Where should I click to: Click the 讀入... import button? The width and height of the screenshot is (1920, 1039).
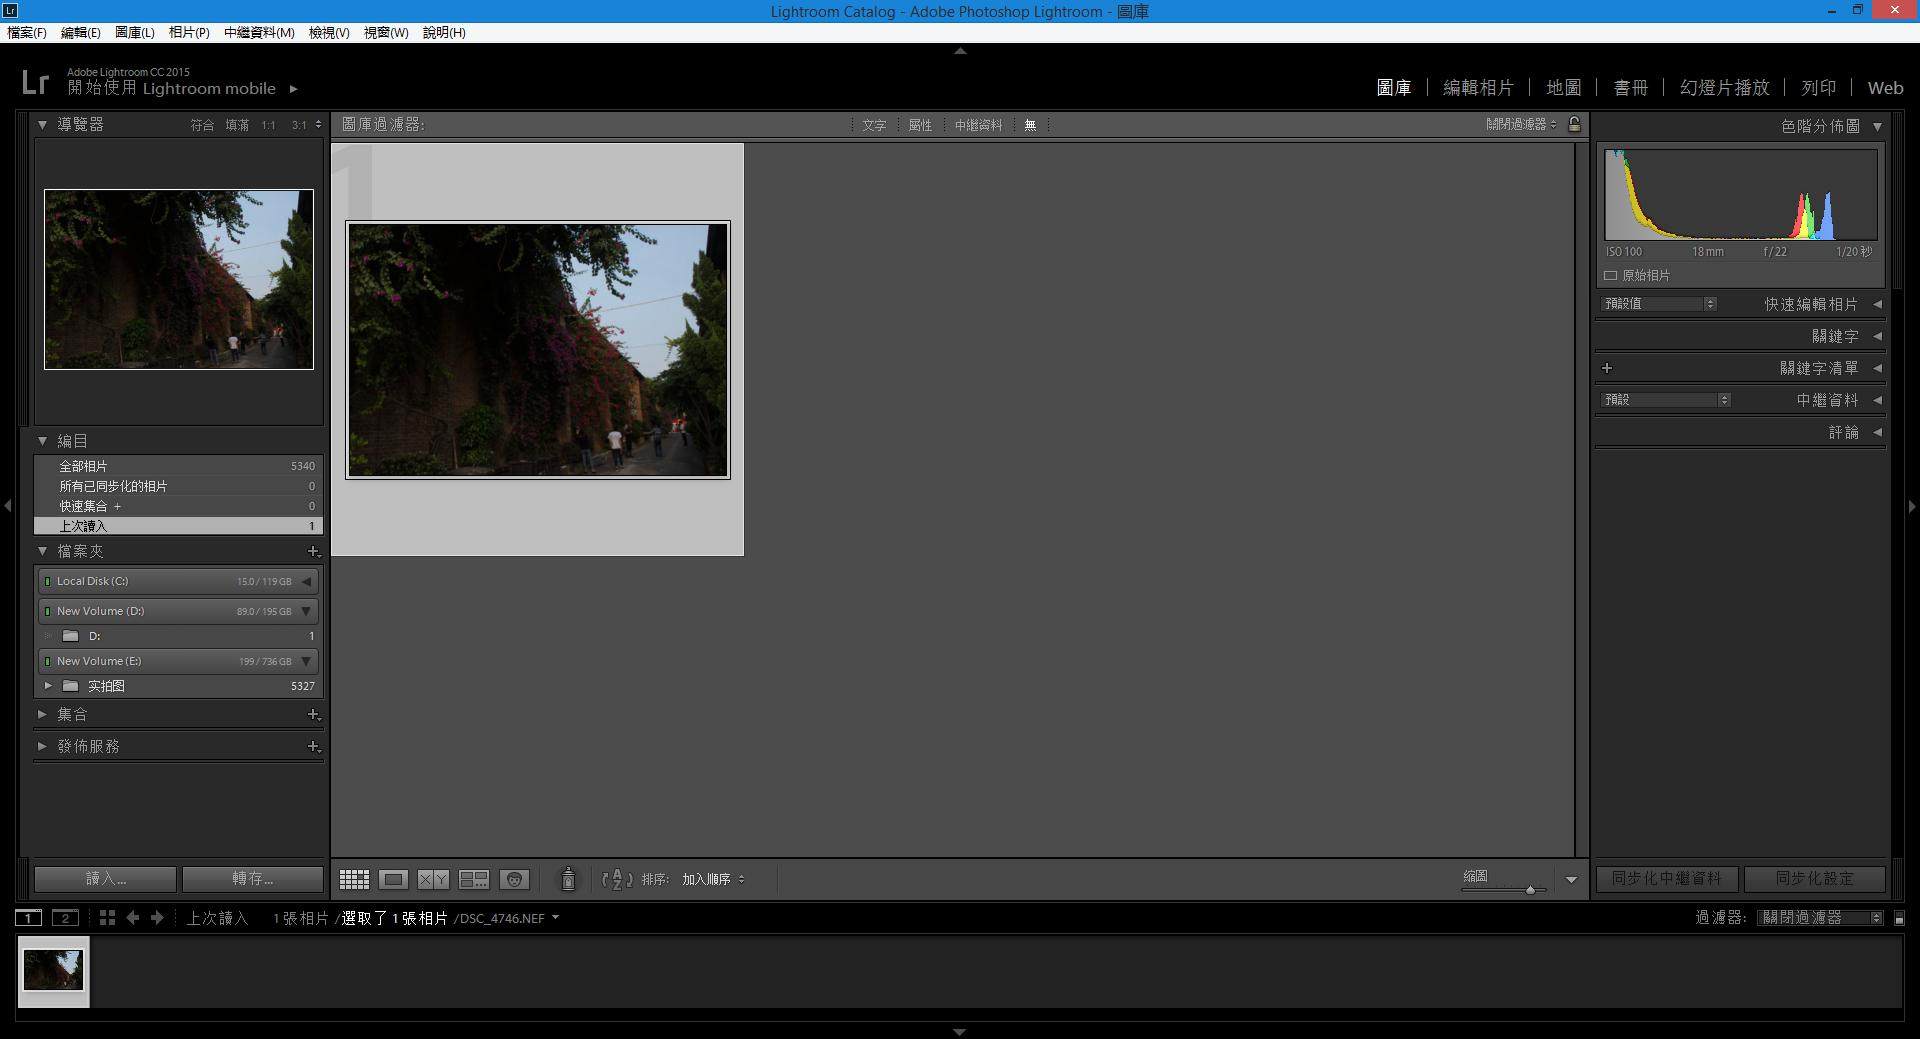pyautogui.click(x=105, y=879)
